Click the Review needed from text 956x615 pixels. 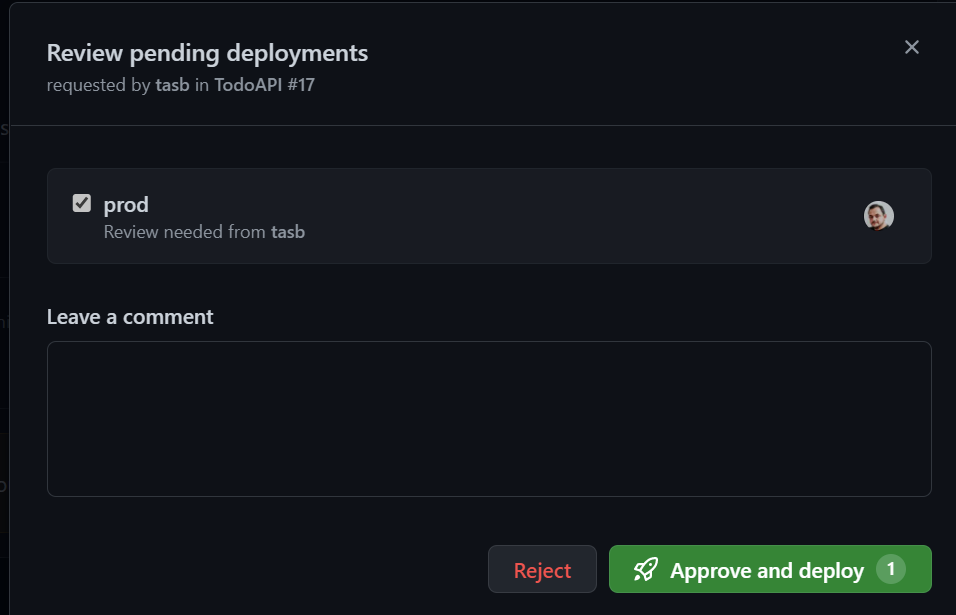point(185,232)
